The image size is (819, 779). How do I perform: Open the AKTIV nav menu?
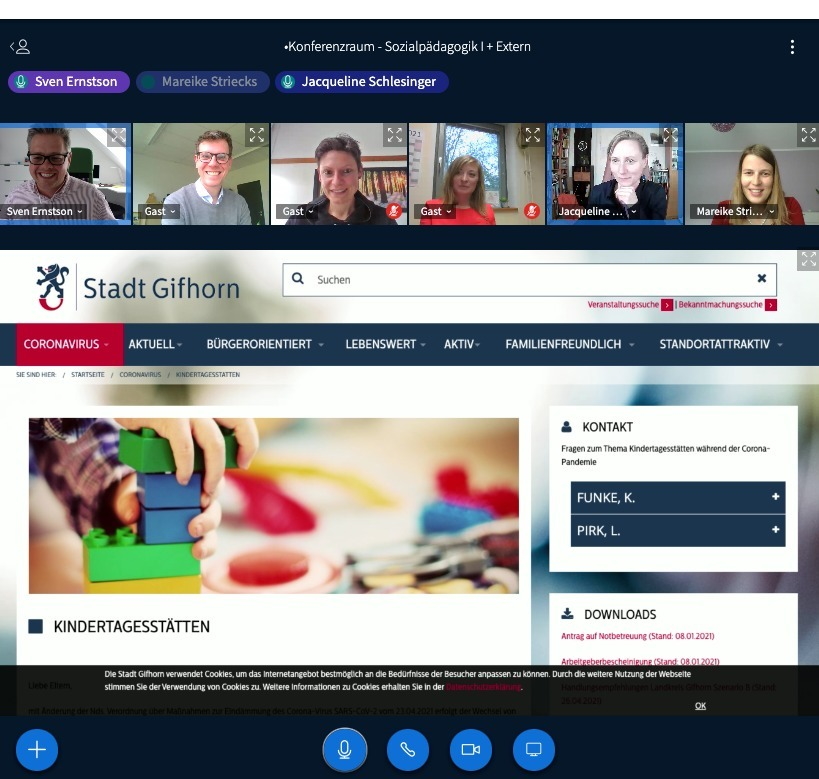(x=462, y=344)
